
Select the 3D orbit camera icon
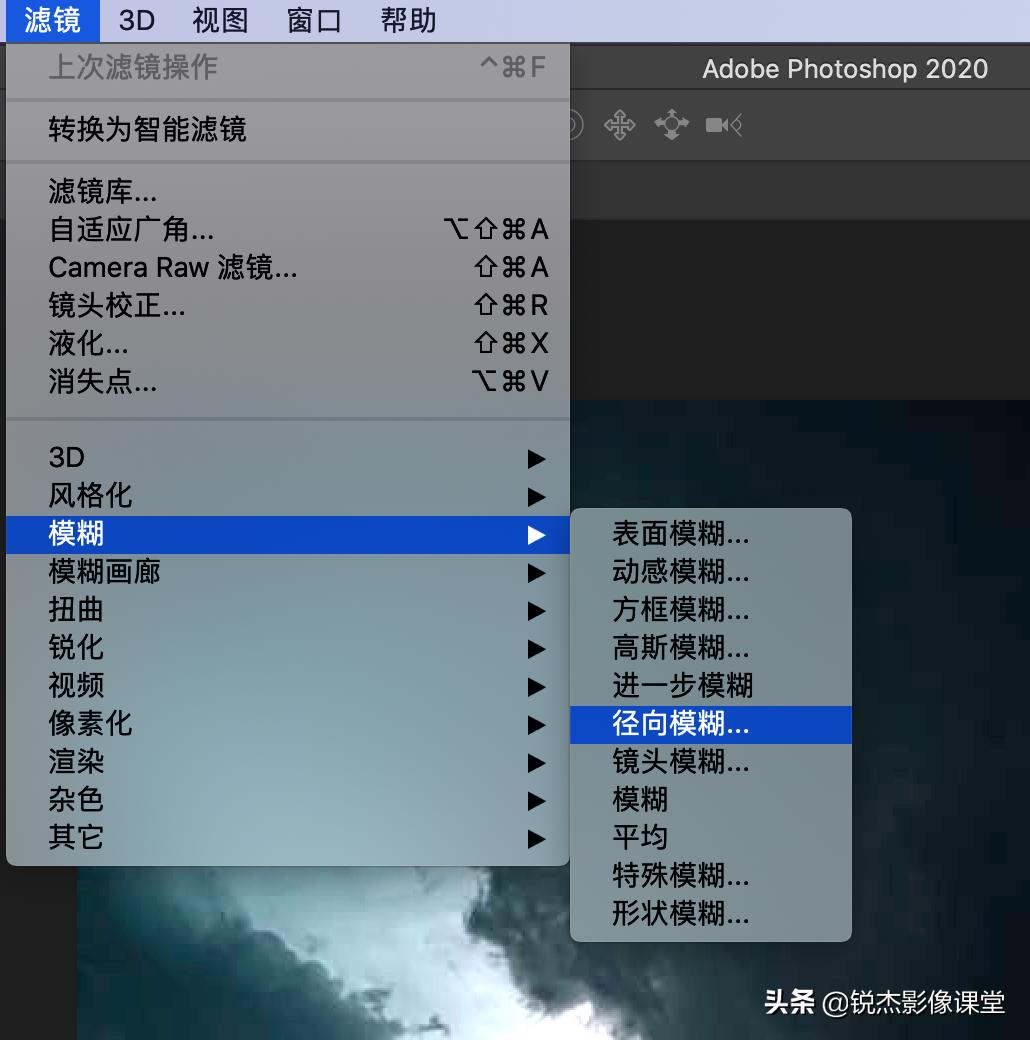tap(670, 124)
